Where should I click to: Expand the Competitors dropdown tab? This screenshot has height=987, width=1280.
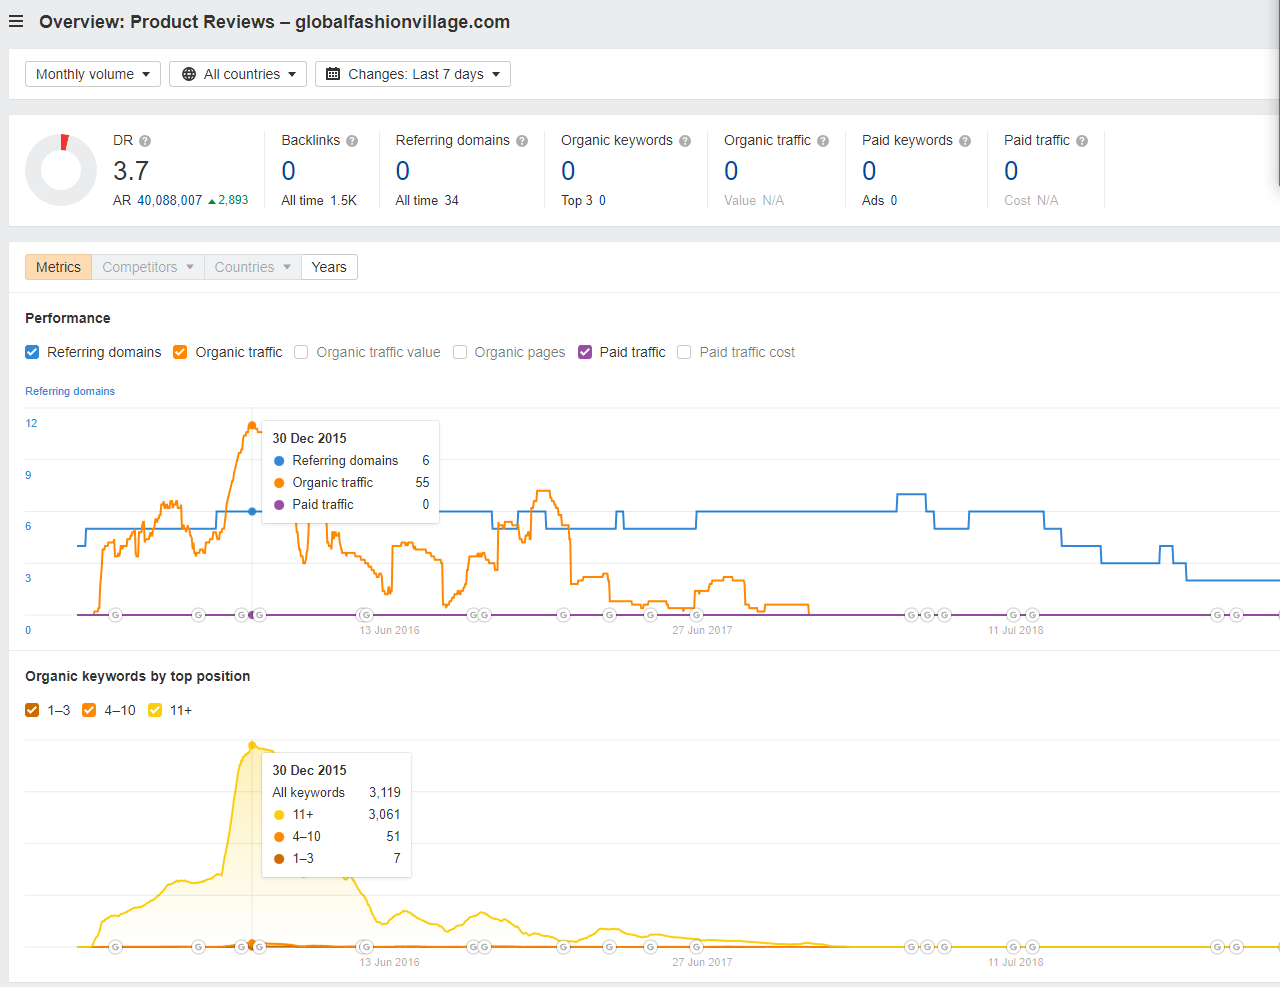tap(148, 267)
